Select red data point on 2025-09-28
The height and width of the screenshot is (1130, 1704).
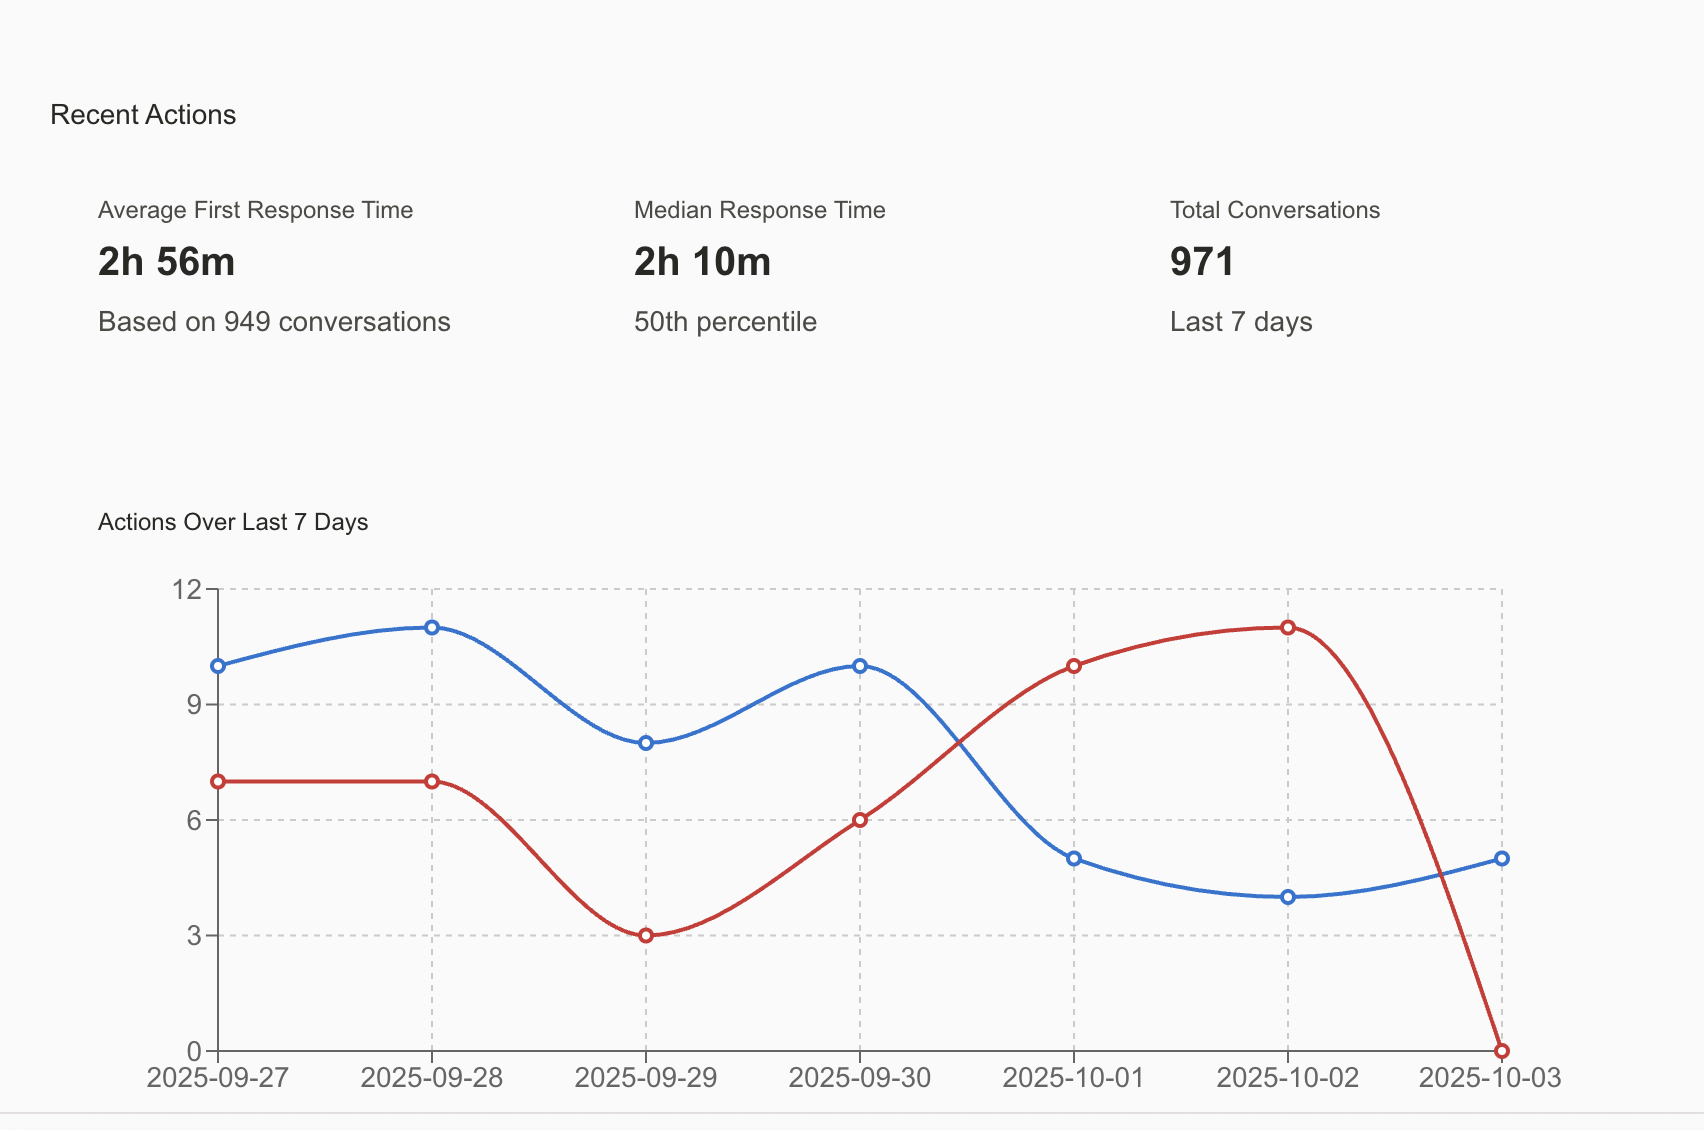click(432, 781)
